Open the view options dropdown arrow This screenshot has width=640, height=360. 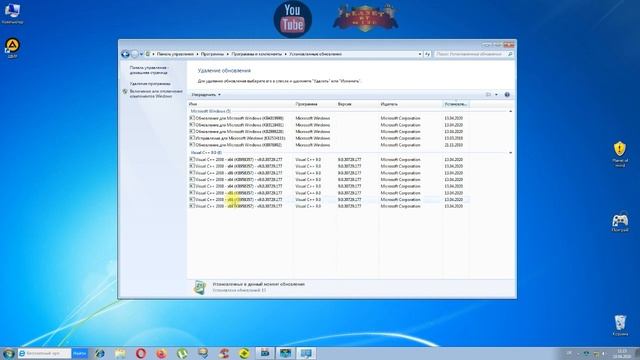click(496, 95)
